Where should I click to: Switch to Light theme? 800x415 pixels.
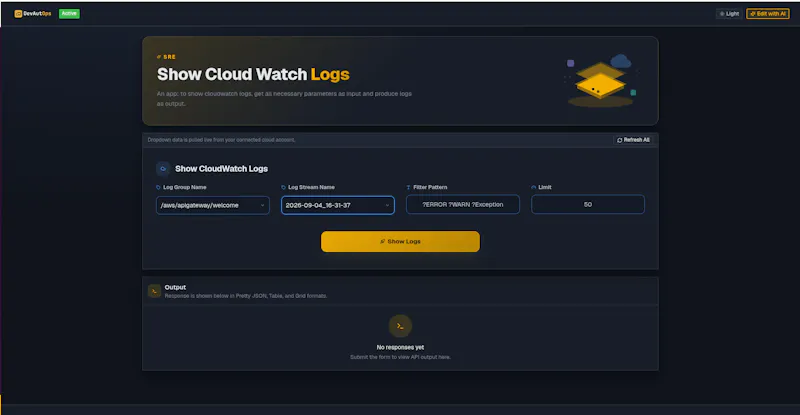(x=729, y=14)
